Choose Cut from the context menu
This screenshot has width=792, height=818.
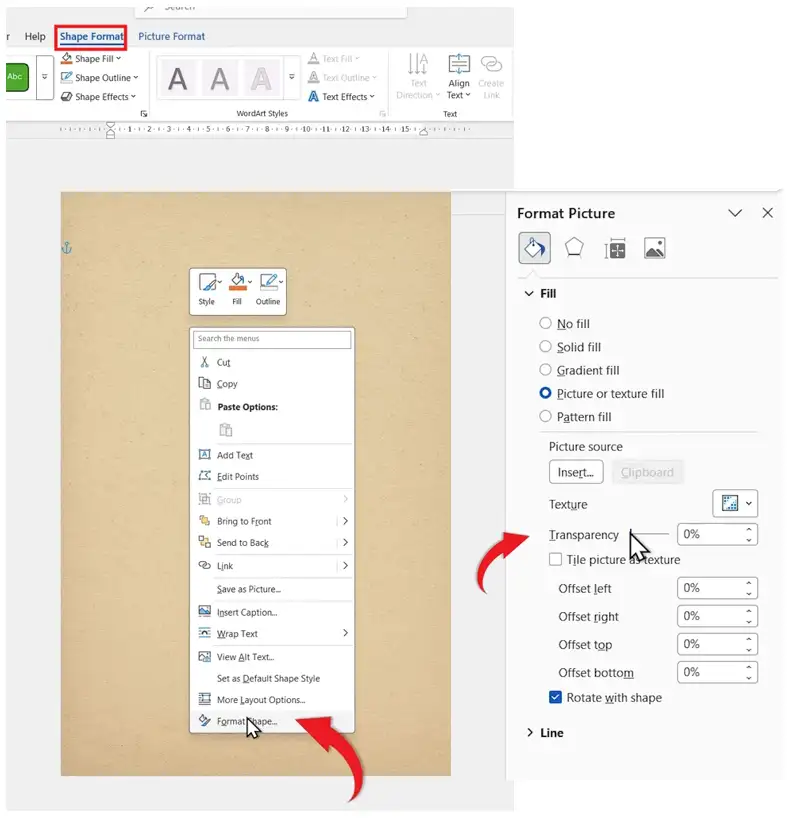[x=272, y=363]
